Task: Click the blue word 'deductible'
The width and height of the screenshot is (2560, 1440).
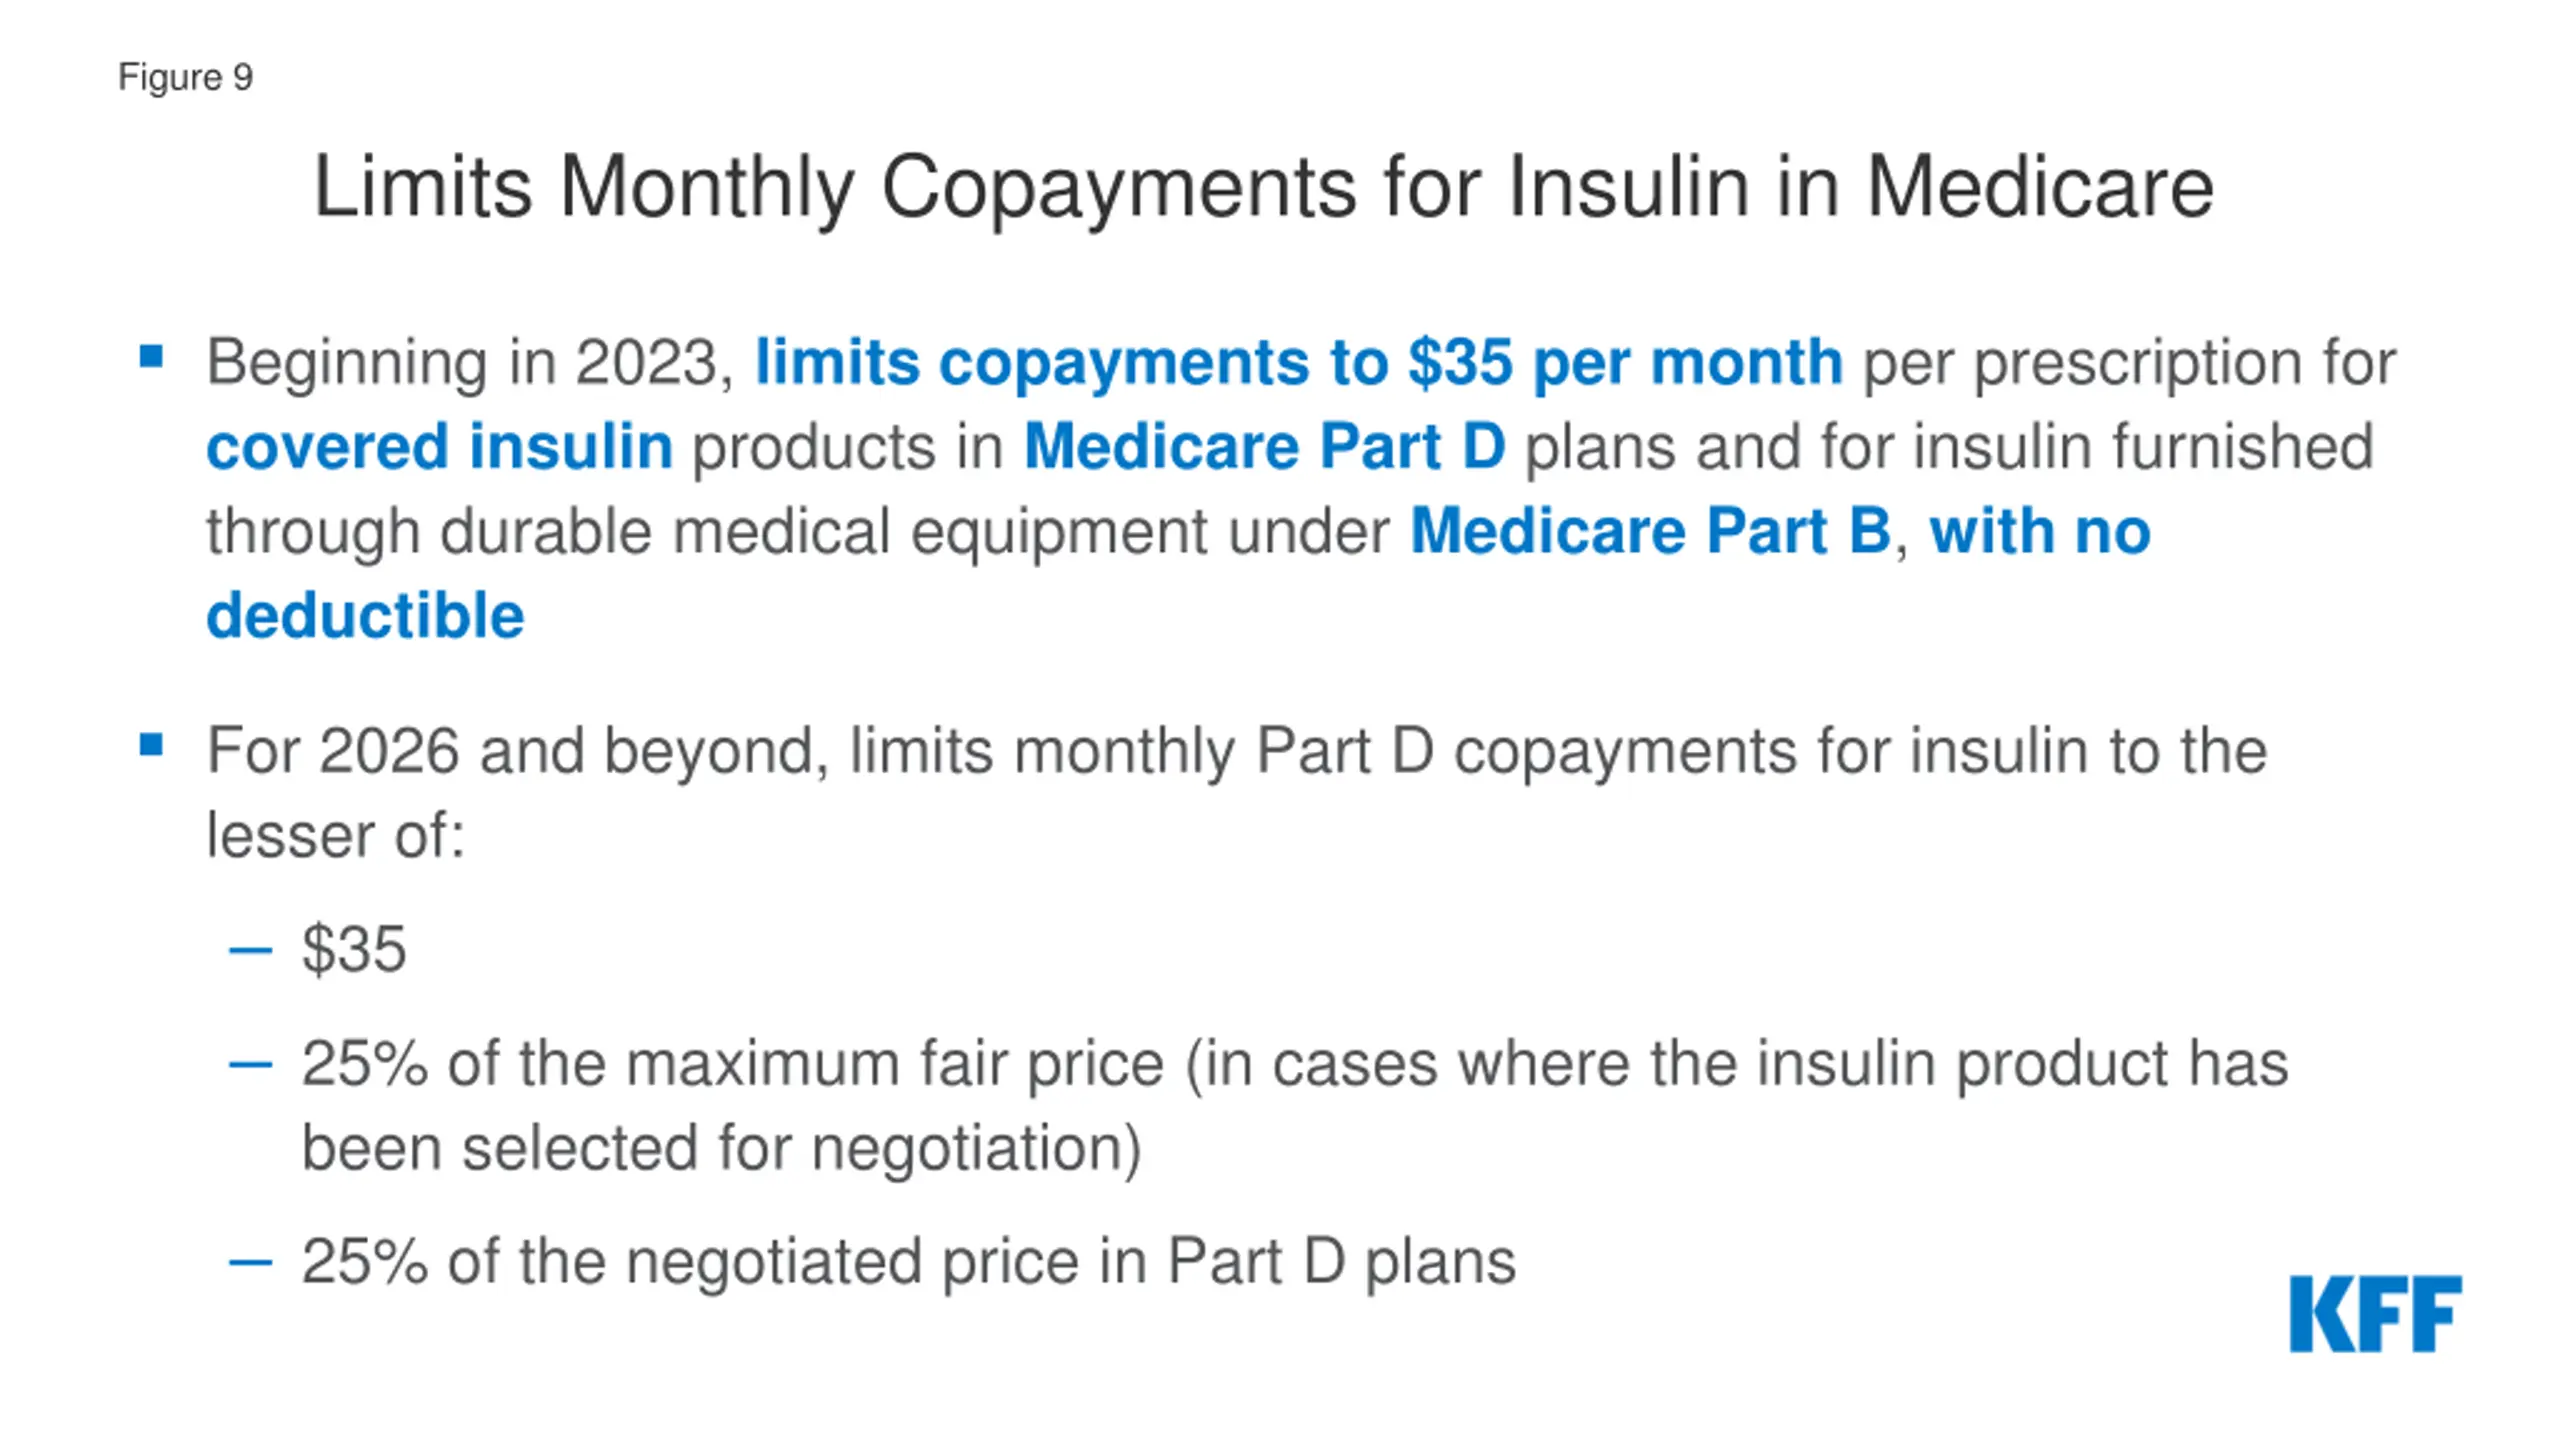Action: [365, 615]
